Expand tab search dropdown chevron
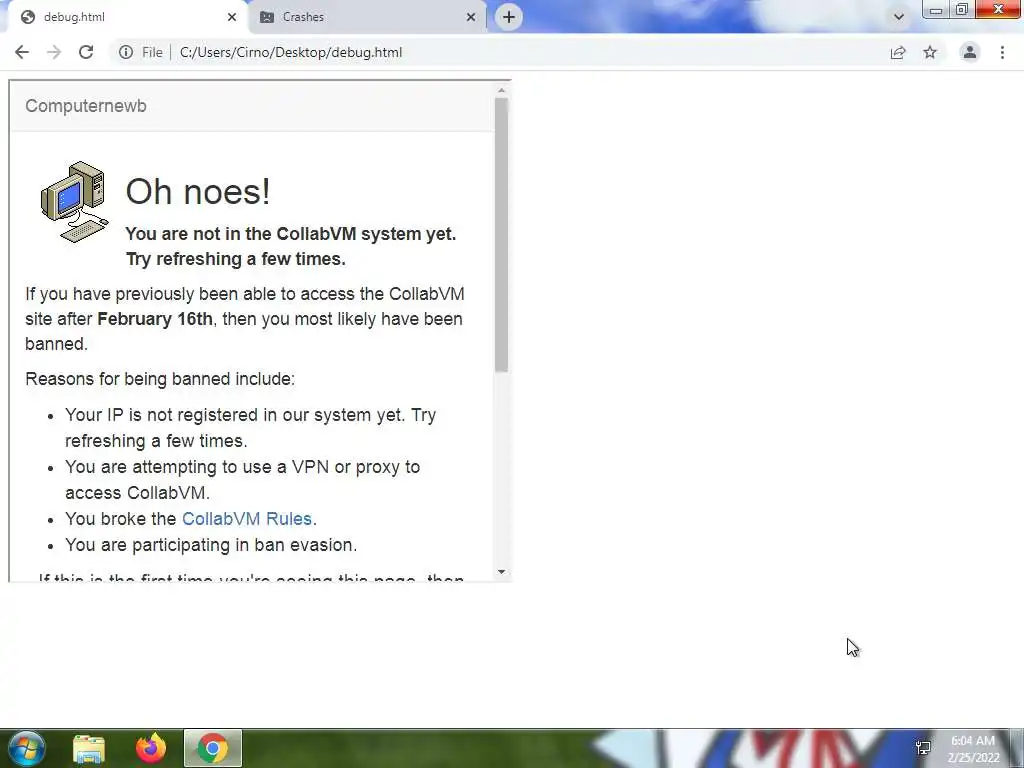 coord(899,17)
